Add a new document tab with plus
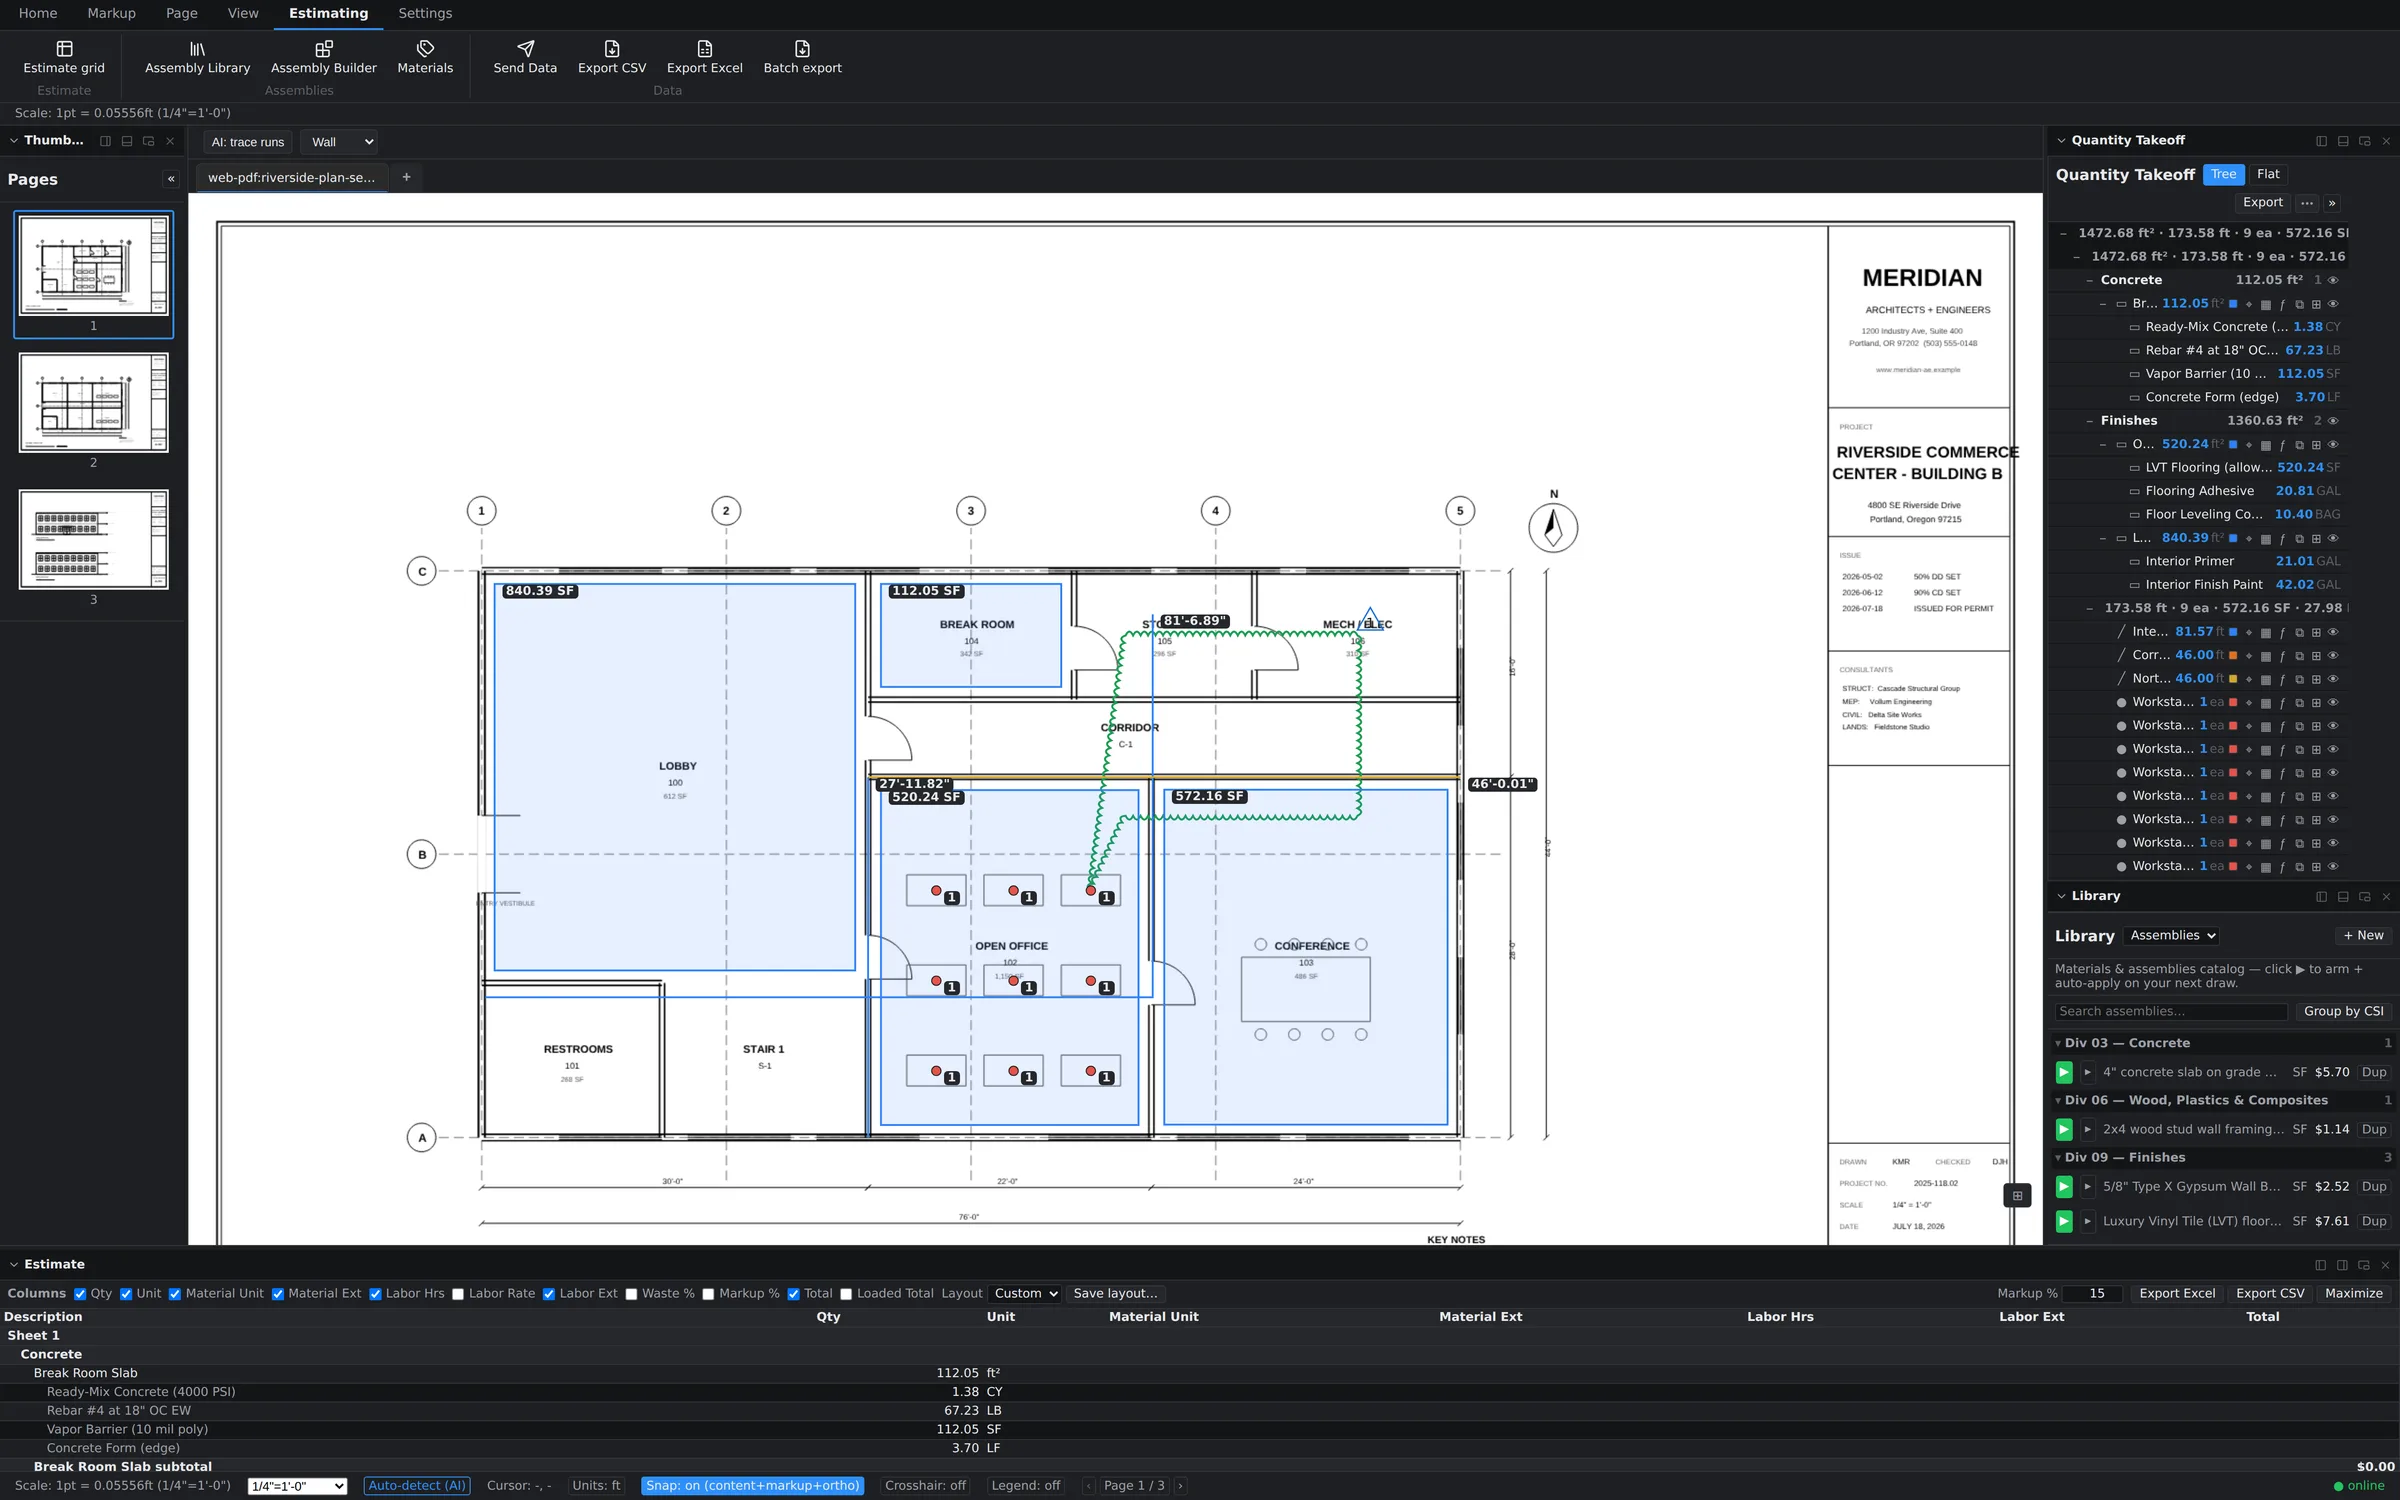 coord(406,177)
